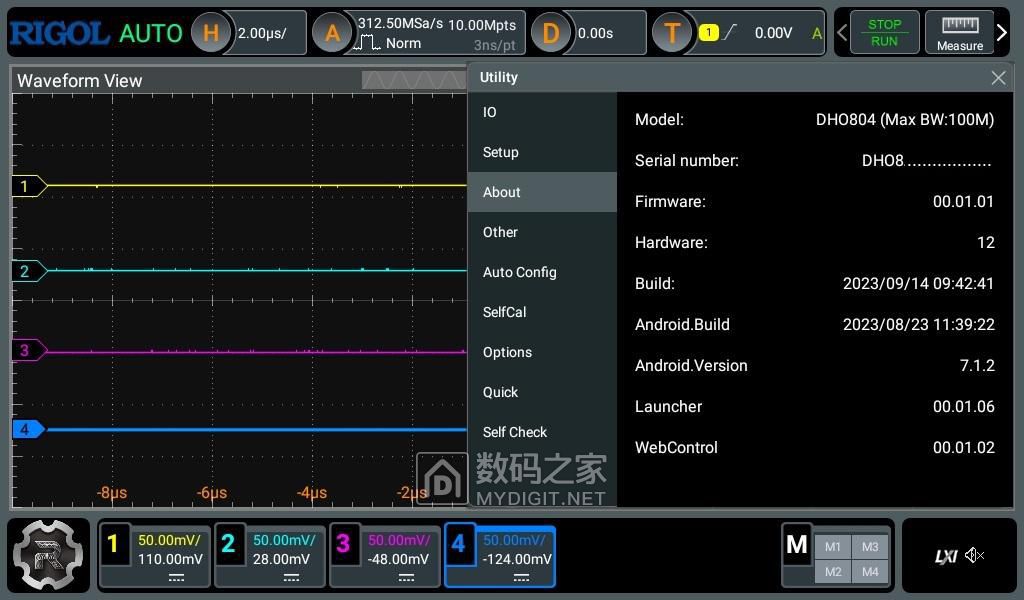Open channel 3 -48.00mV offset setting

(x=398, y=560)
